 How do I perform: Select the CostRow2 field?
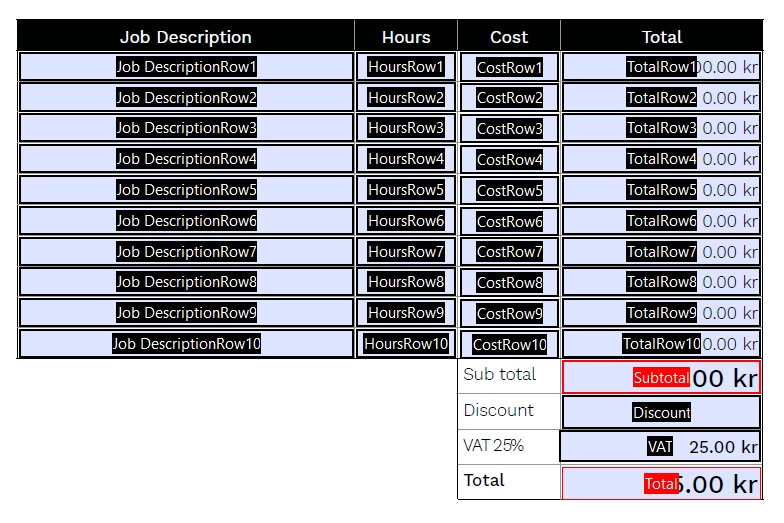pyautogui.click(x=509, y=98)
